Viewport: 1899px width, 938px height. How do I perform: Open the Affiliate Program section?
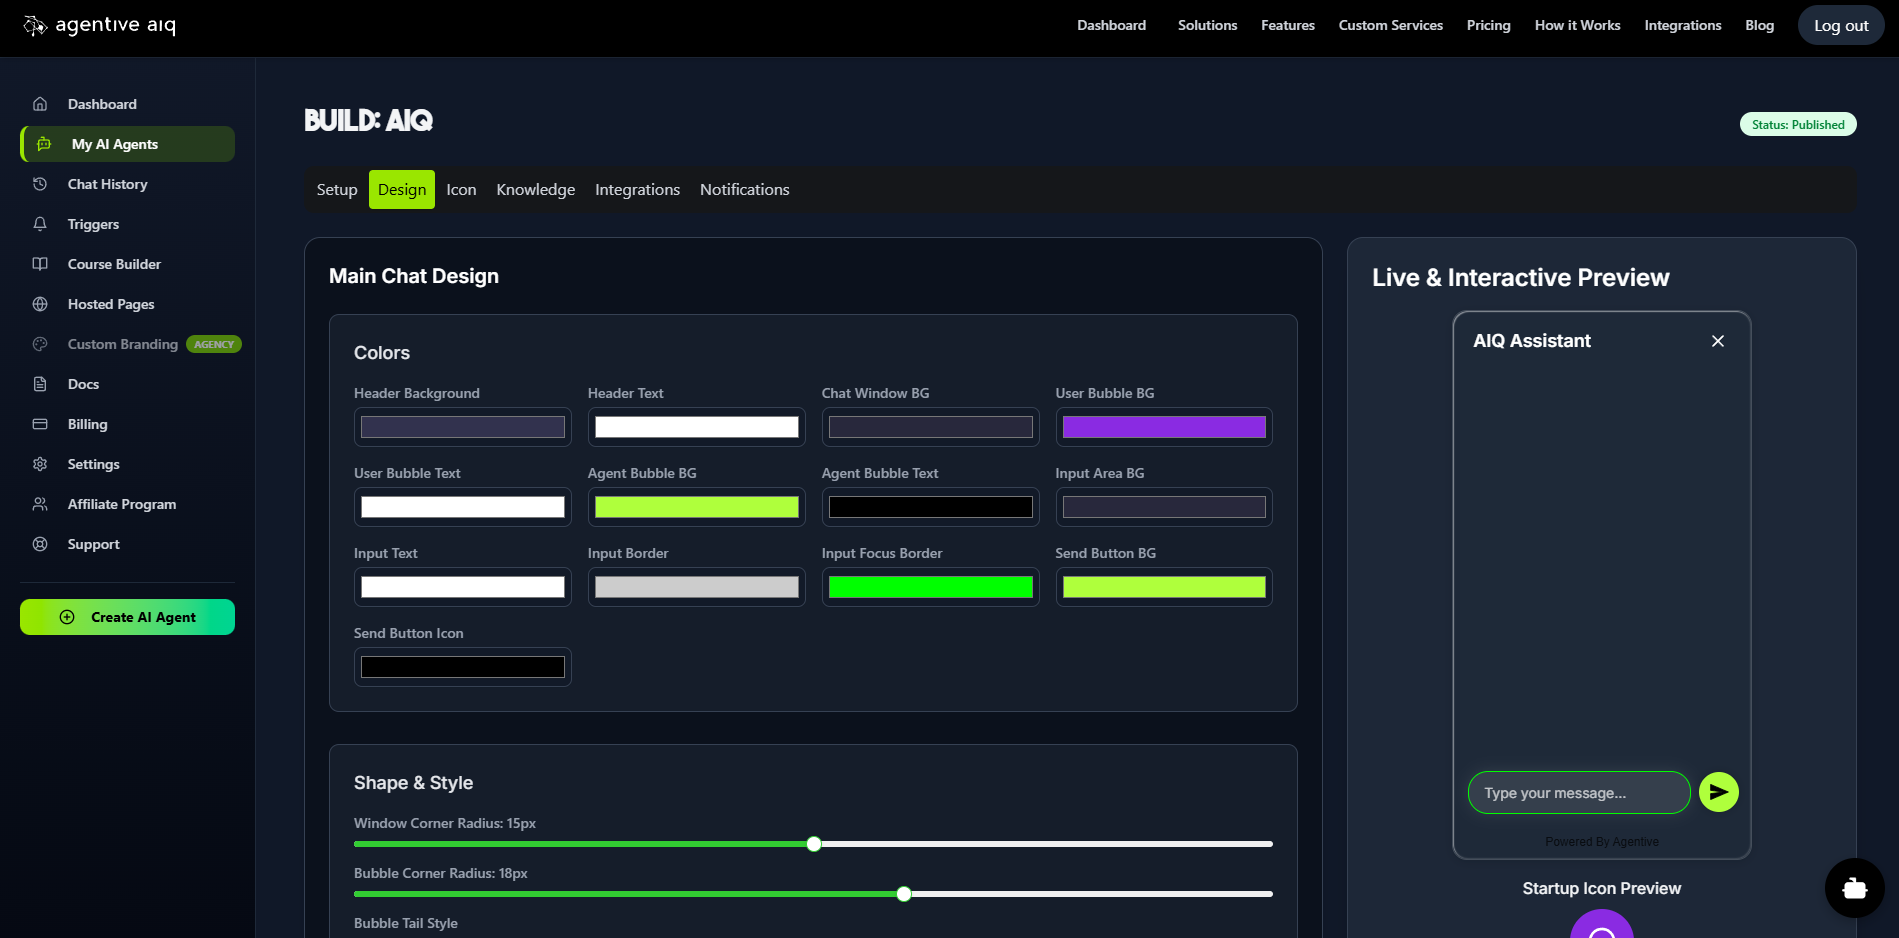(121, 504)
